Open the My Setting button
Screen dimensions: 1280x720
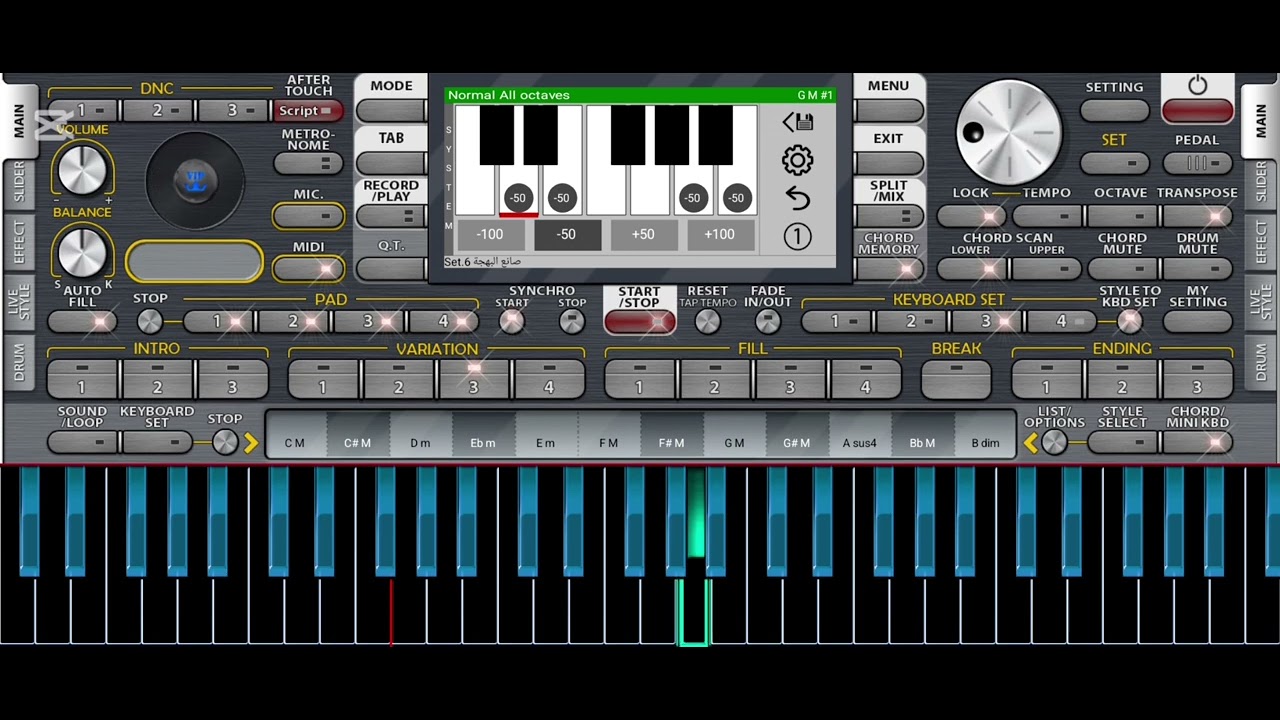click(1197, 321)
